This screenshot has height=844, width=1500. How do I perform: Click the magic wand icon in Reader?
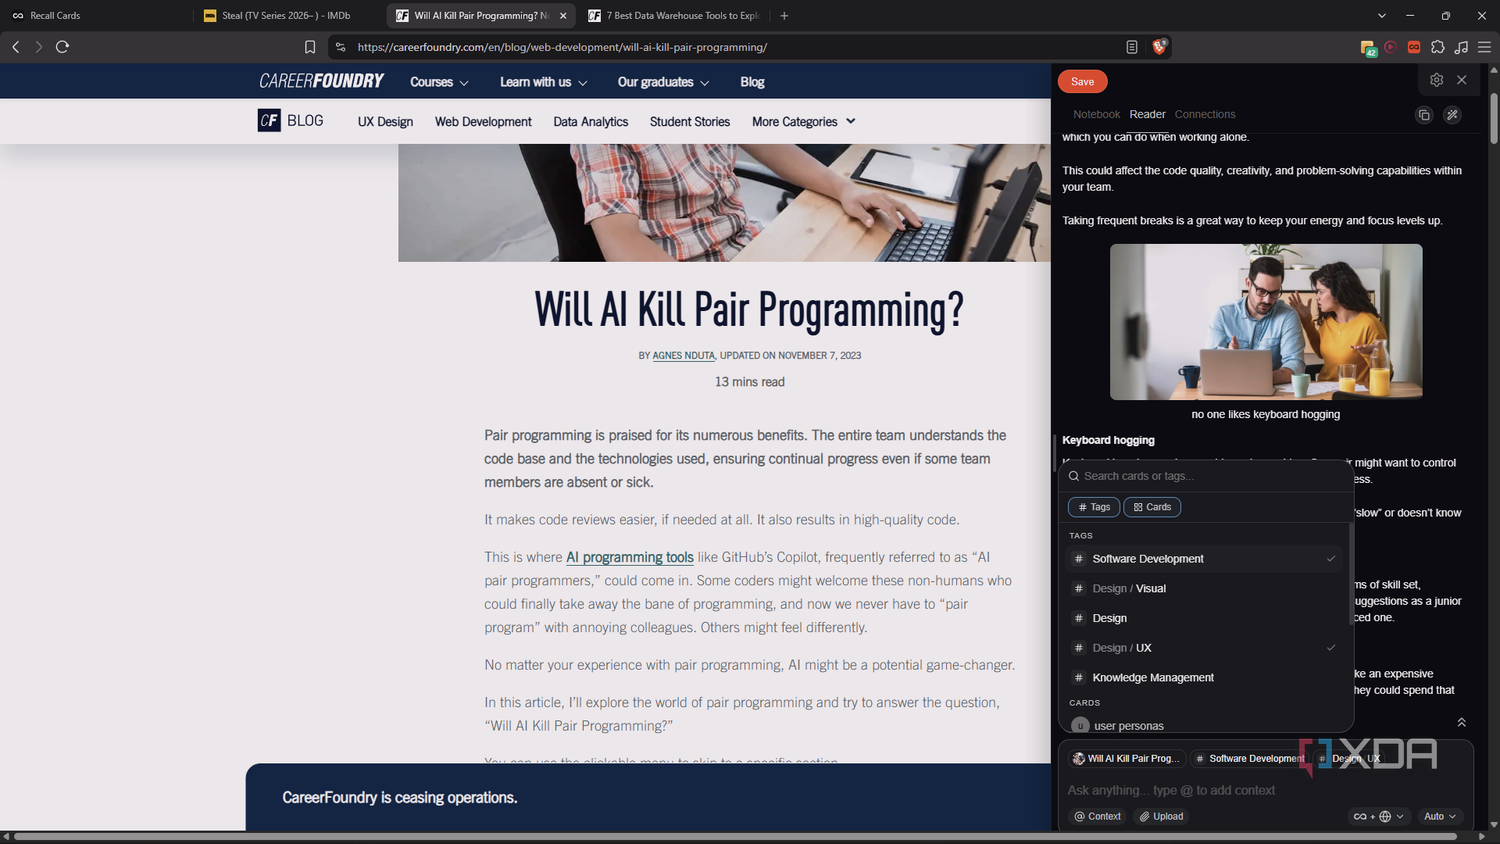[1452, 115]
